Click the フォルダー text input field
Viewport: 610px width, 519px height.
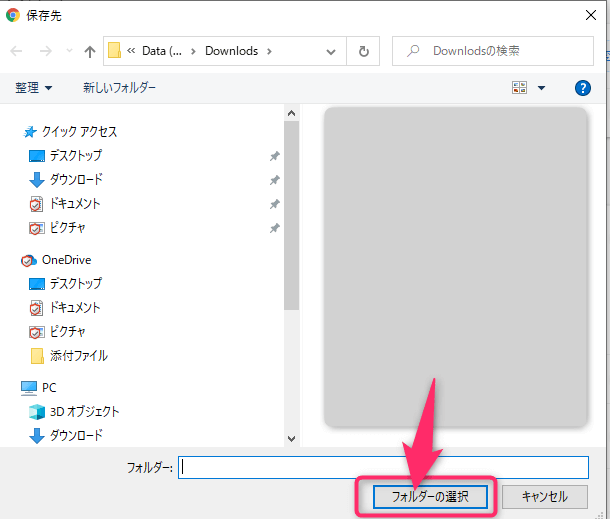[x=383, y=467]
